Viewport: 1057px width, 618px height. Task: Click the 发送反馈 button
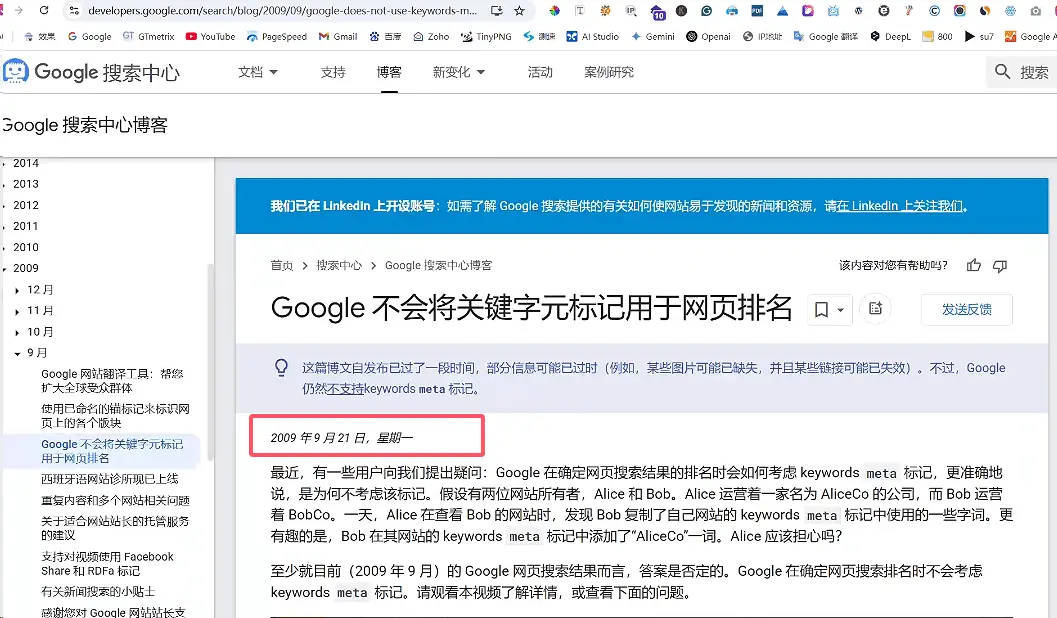click(x=966, y=309)
